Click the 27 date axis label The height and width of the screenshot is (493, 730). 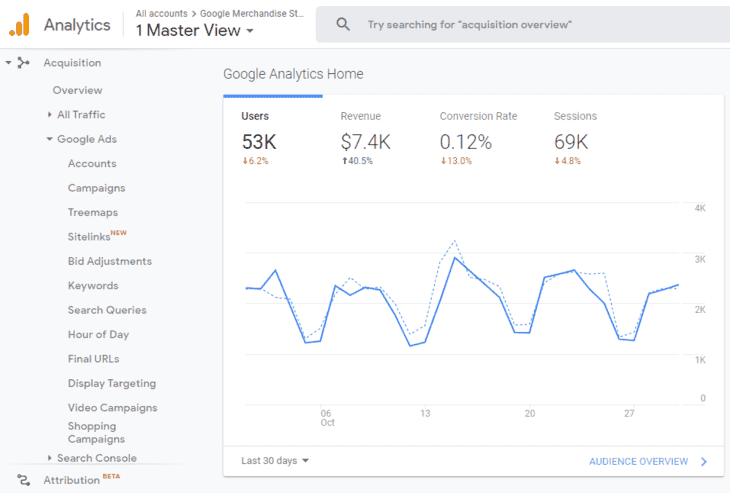(x=629, y=413)
